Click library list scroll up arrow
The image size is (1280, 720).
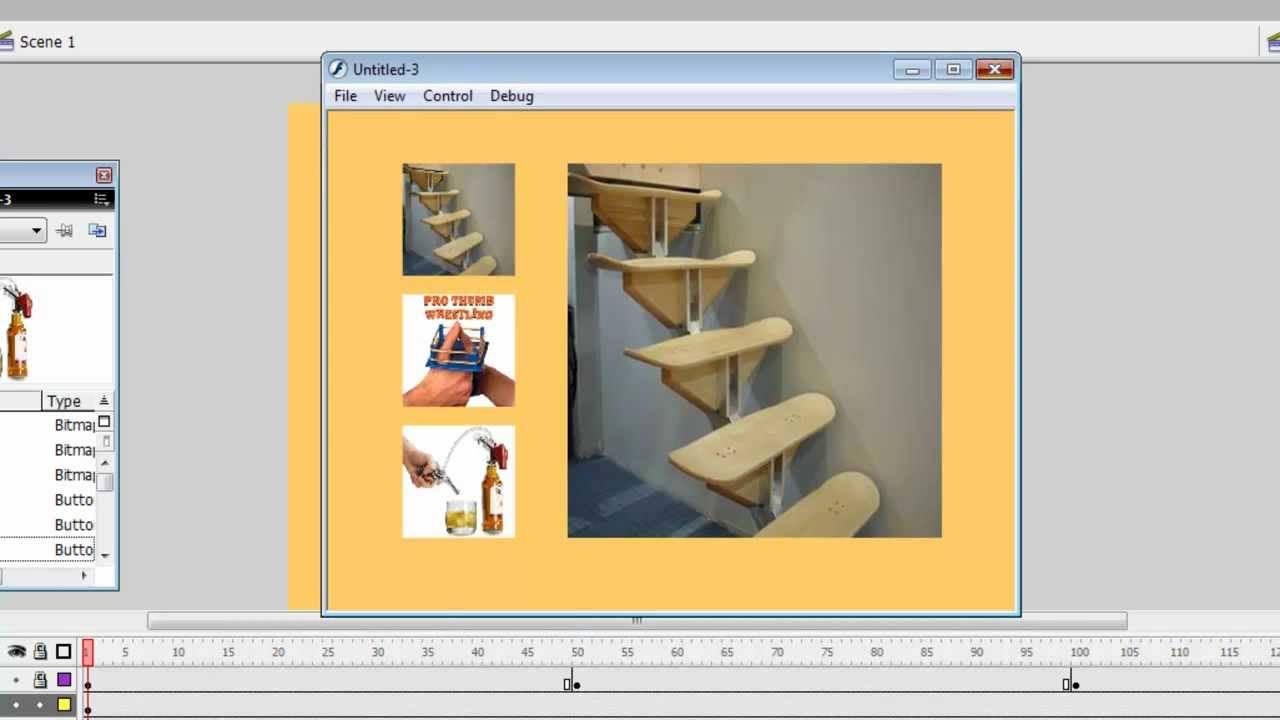click(x=105, y=463)
